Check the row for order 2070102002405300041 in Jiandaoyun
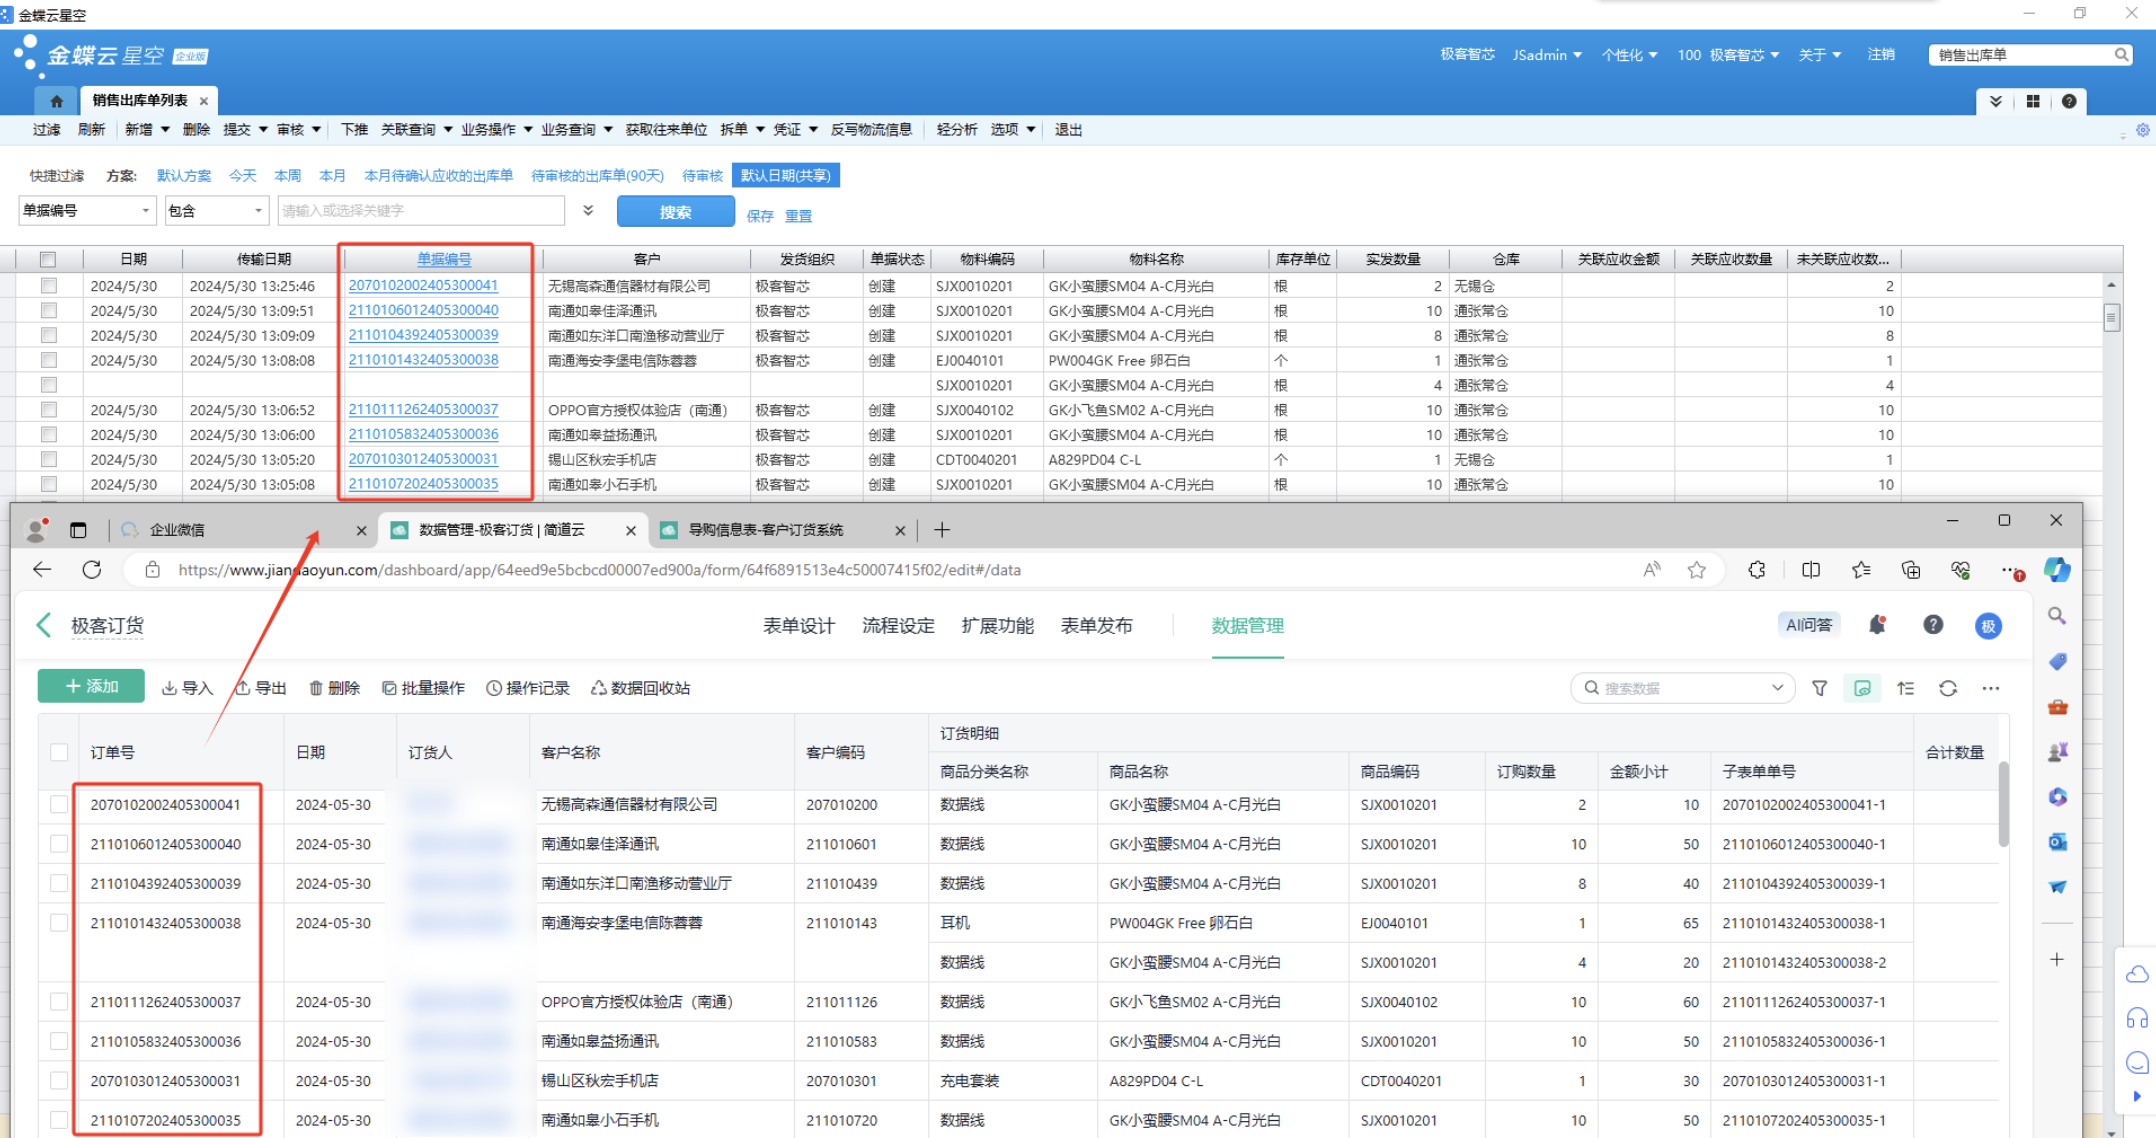 pyautogui.click(x=59, y=804)
